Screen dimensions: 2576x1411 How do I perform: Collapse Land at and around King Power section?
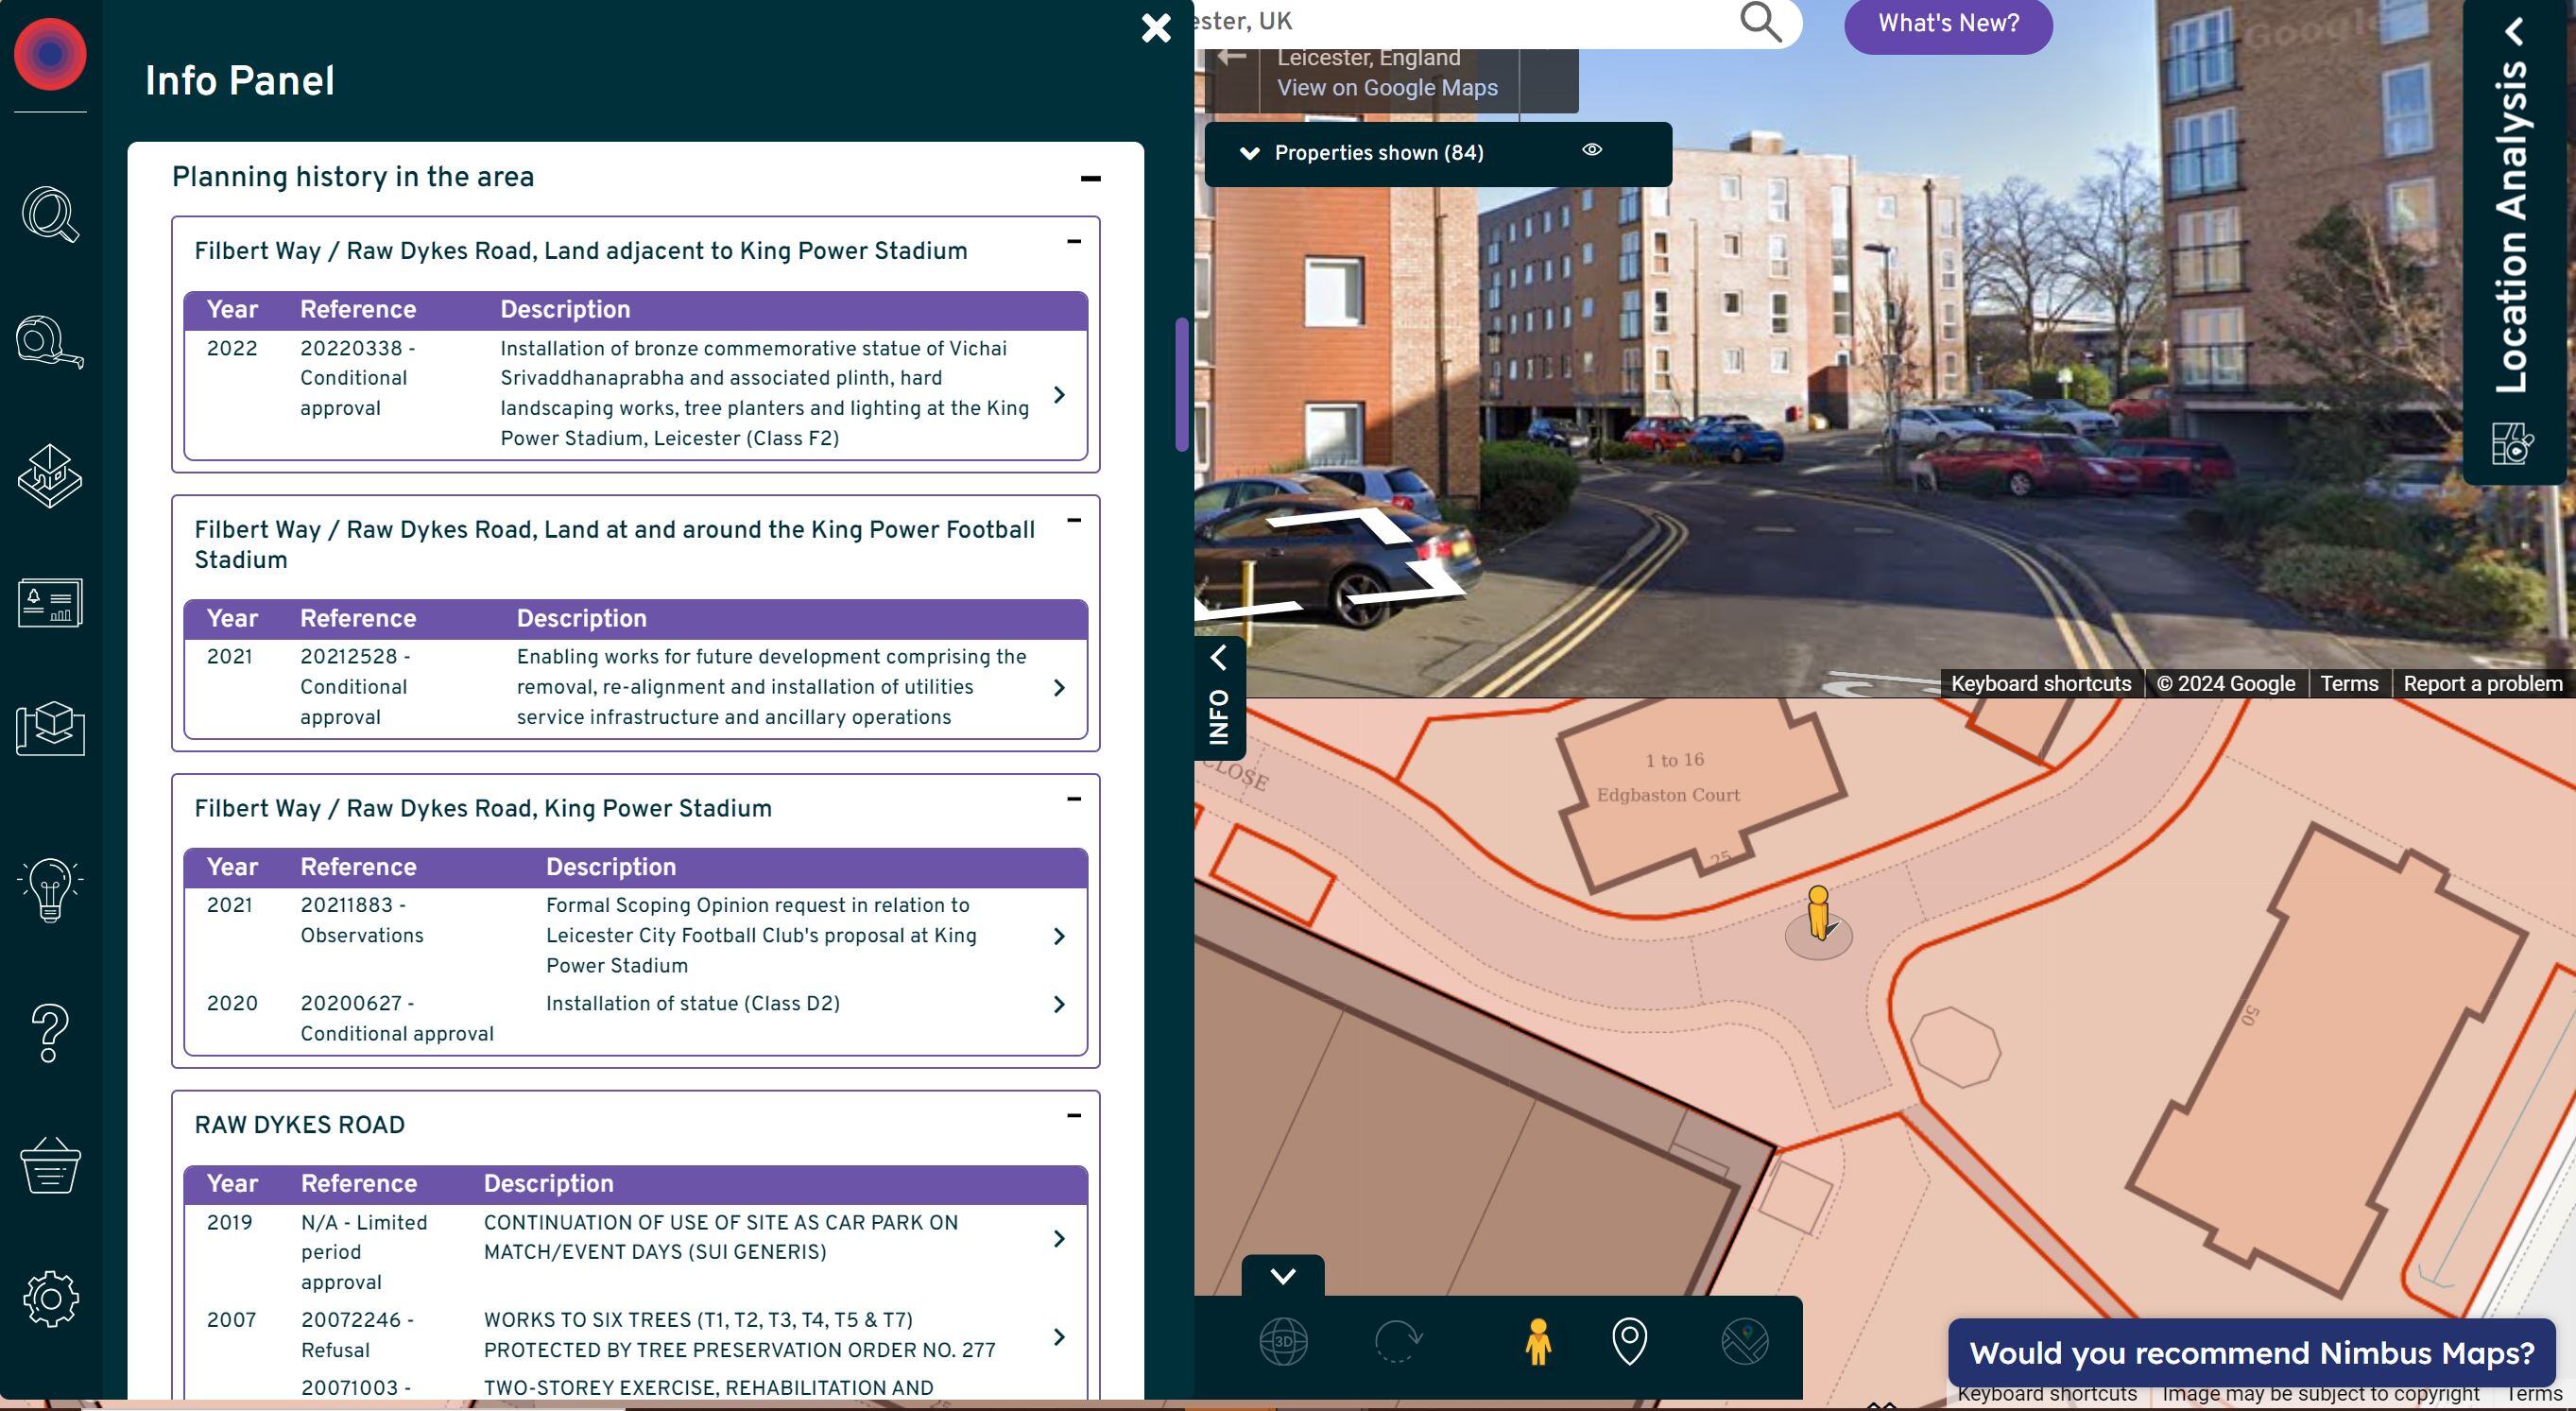coord(1074,520)
